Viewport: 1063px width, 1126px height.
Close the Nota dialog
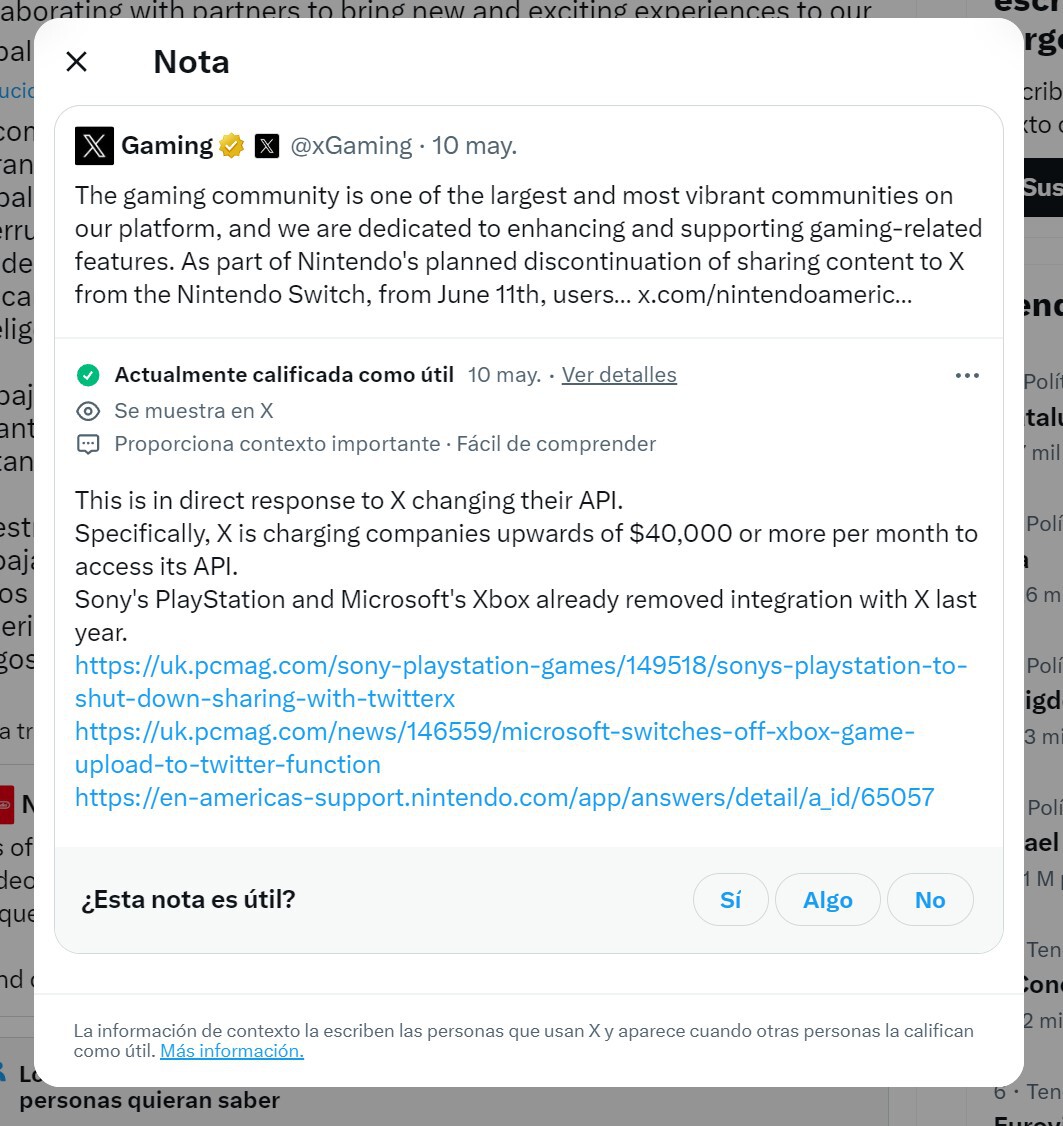point(76,62)
